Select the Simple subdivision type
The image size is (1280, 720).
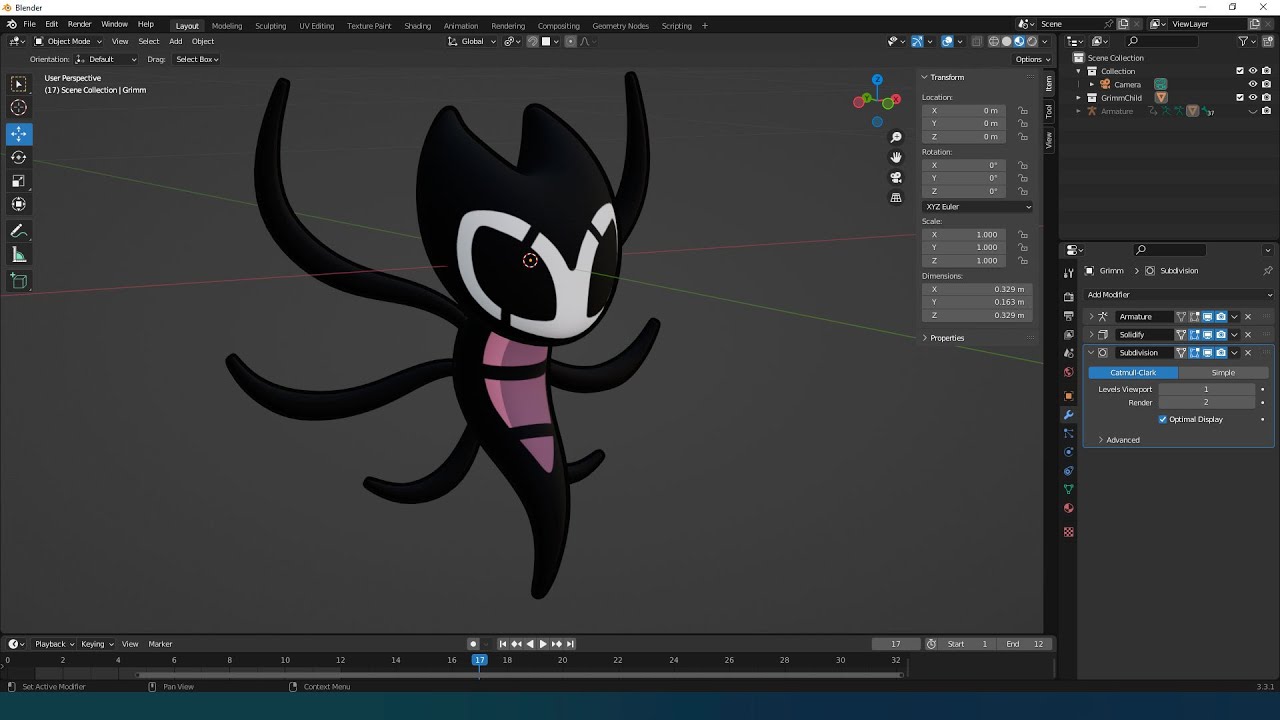tap(1223, 372)
